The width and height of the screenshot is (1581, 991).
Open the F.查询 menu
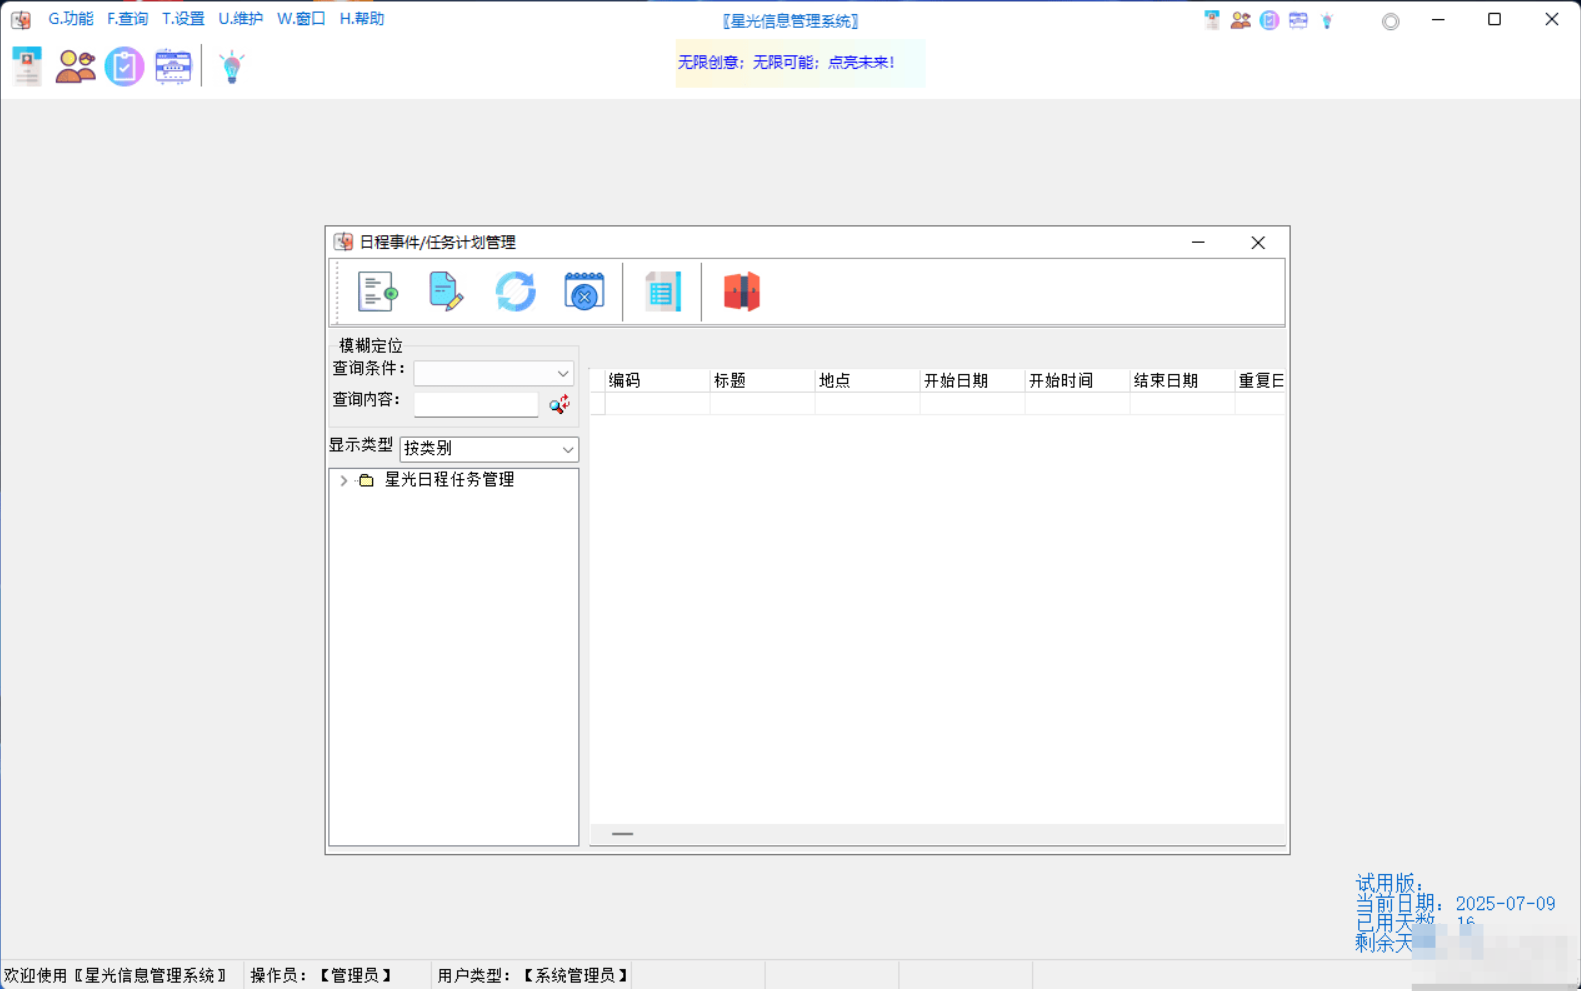click(x=127, y=19)
